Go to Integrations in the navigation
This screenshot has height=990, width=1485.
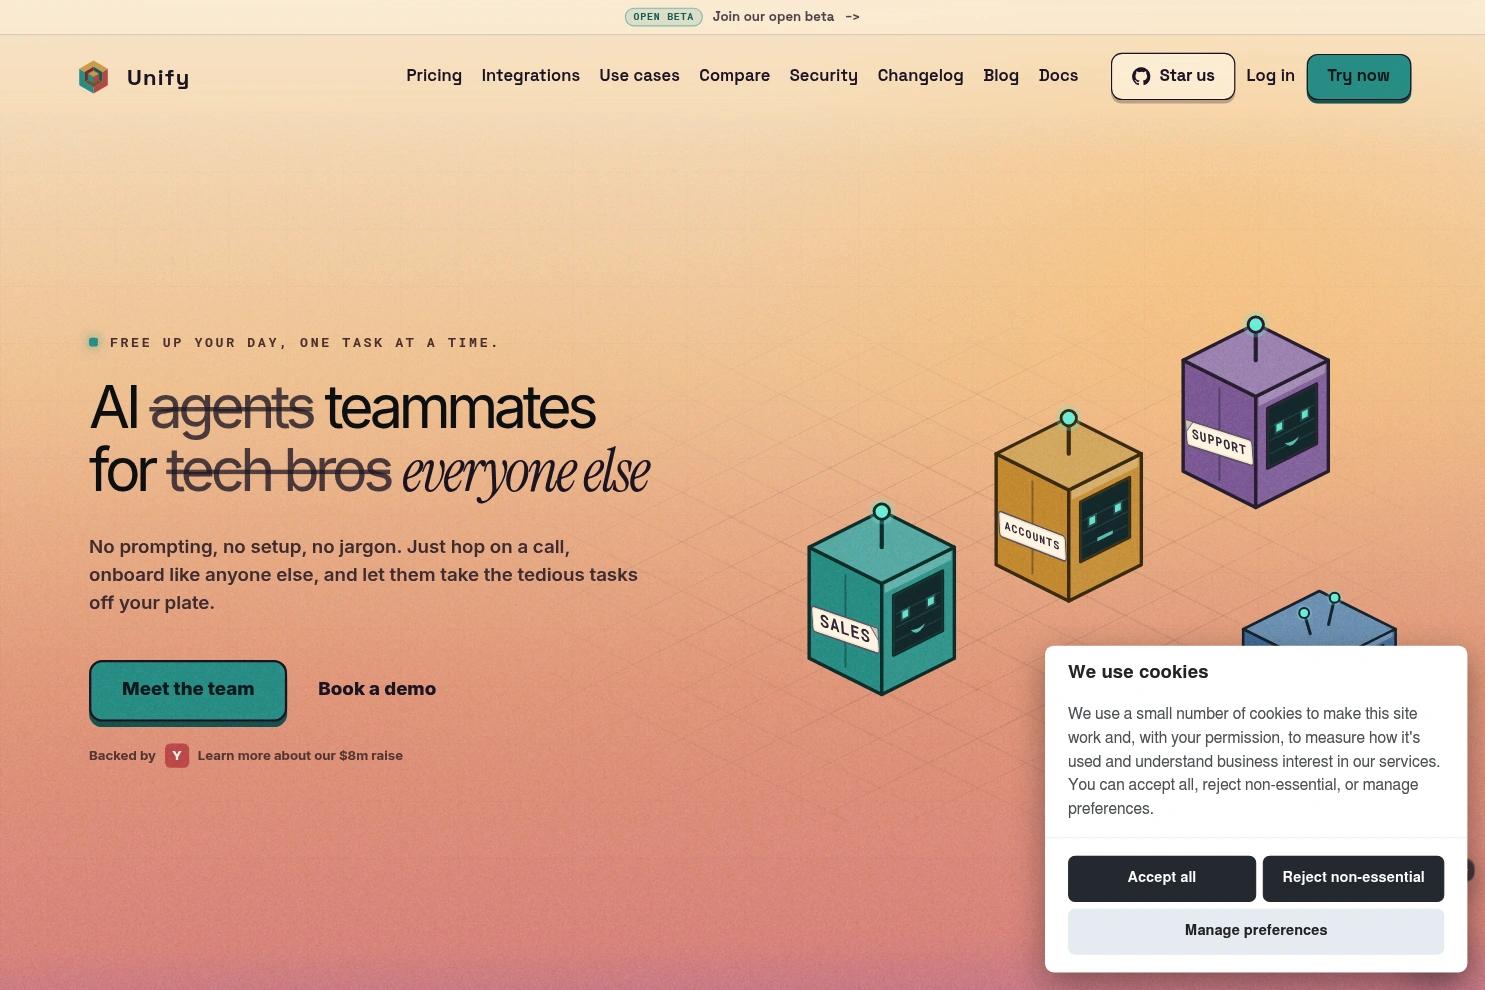tap(531, 76)
